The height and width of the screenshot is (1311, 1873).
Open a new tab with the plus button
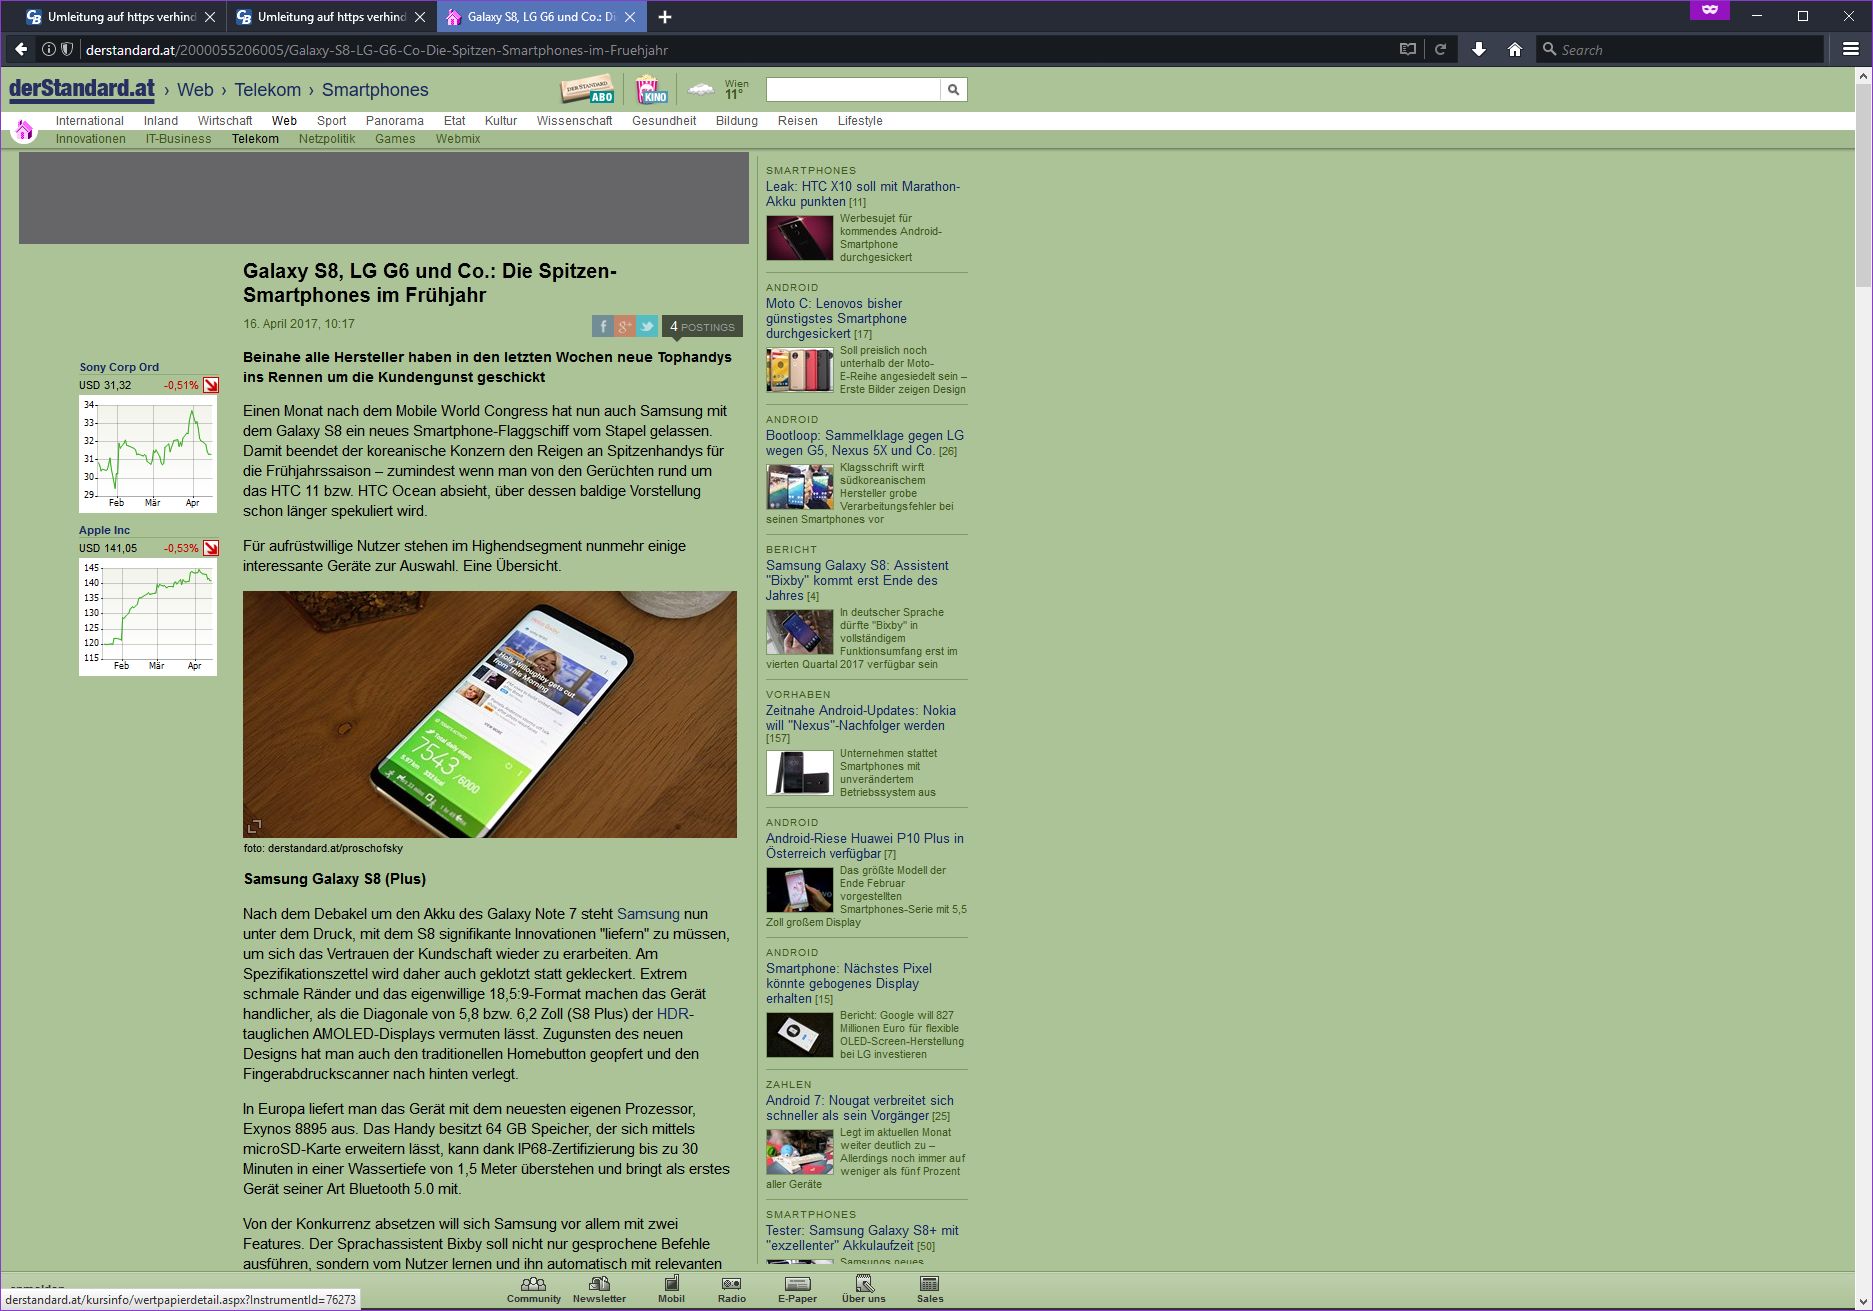[x=665, y=17]
